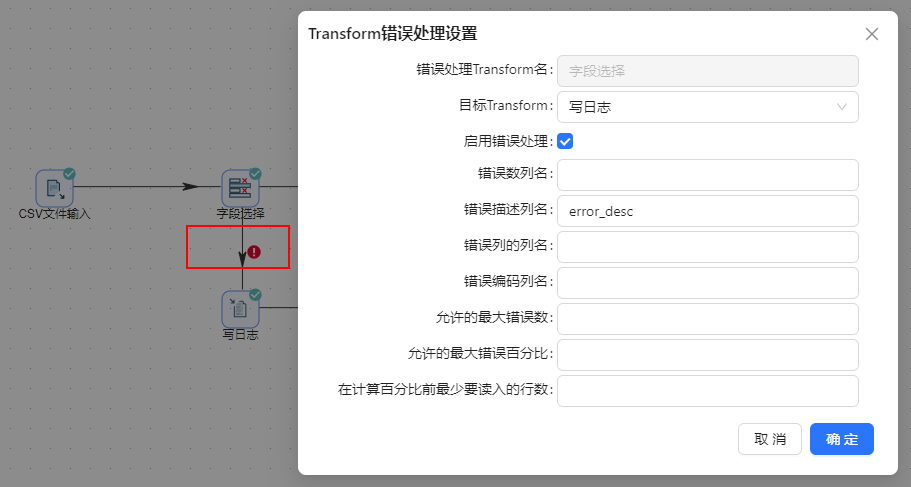This screenshot has width=911, height=487.
Task: Click the green check badge on CSV文件输入
Action: (x=69, y=174)
